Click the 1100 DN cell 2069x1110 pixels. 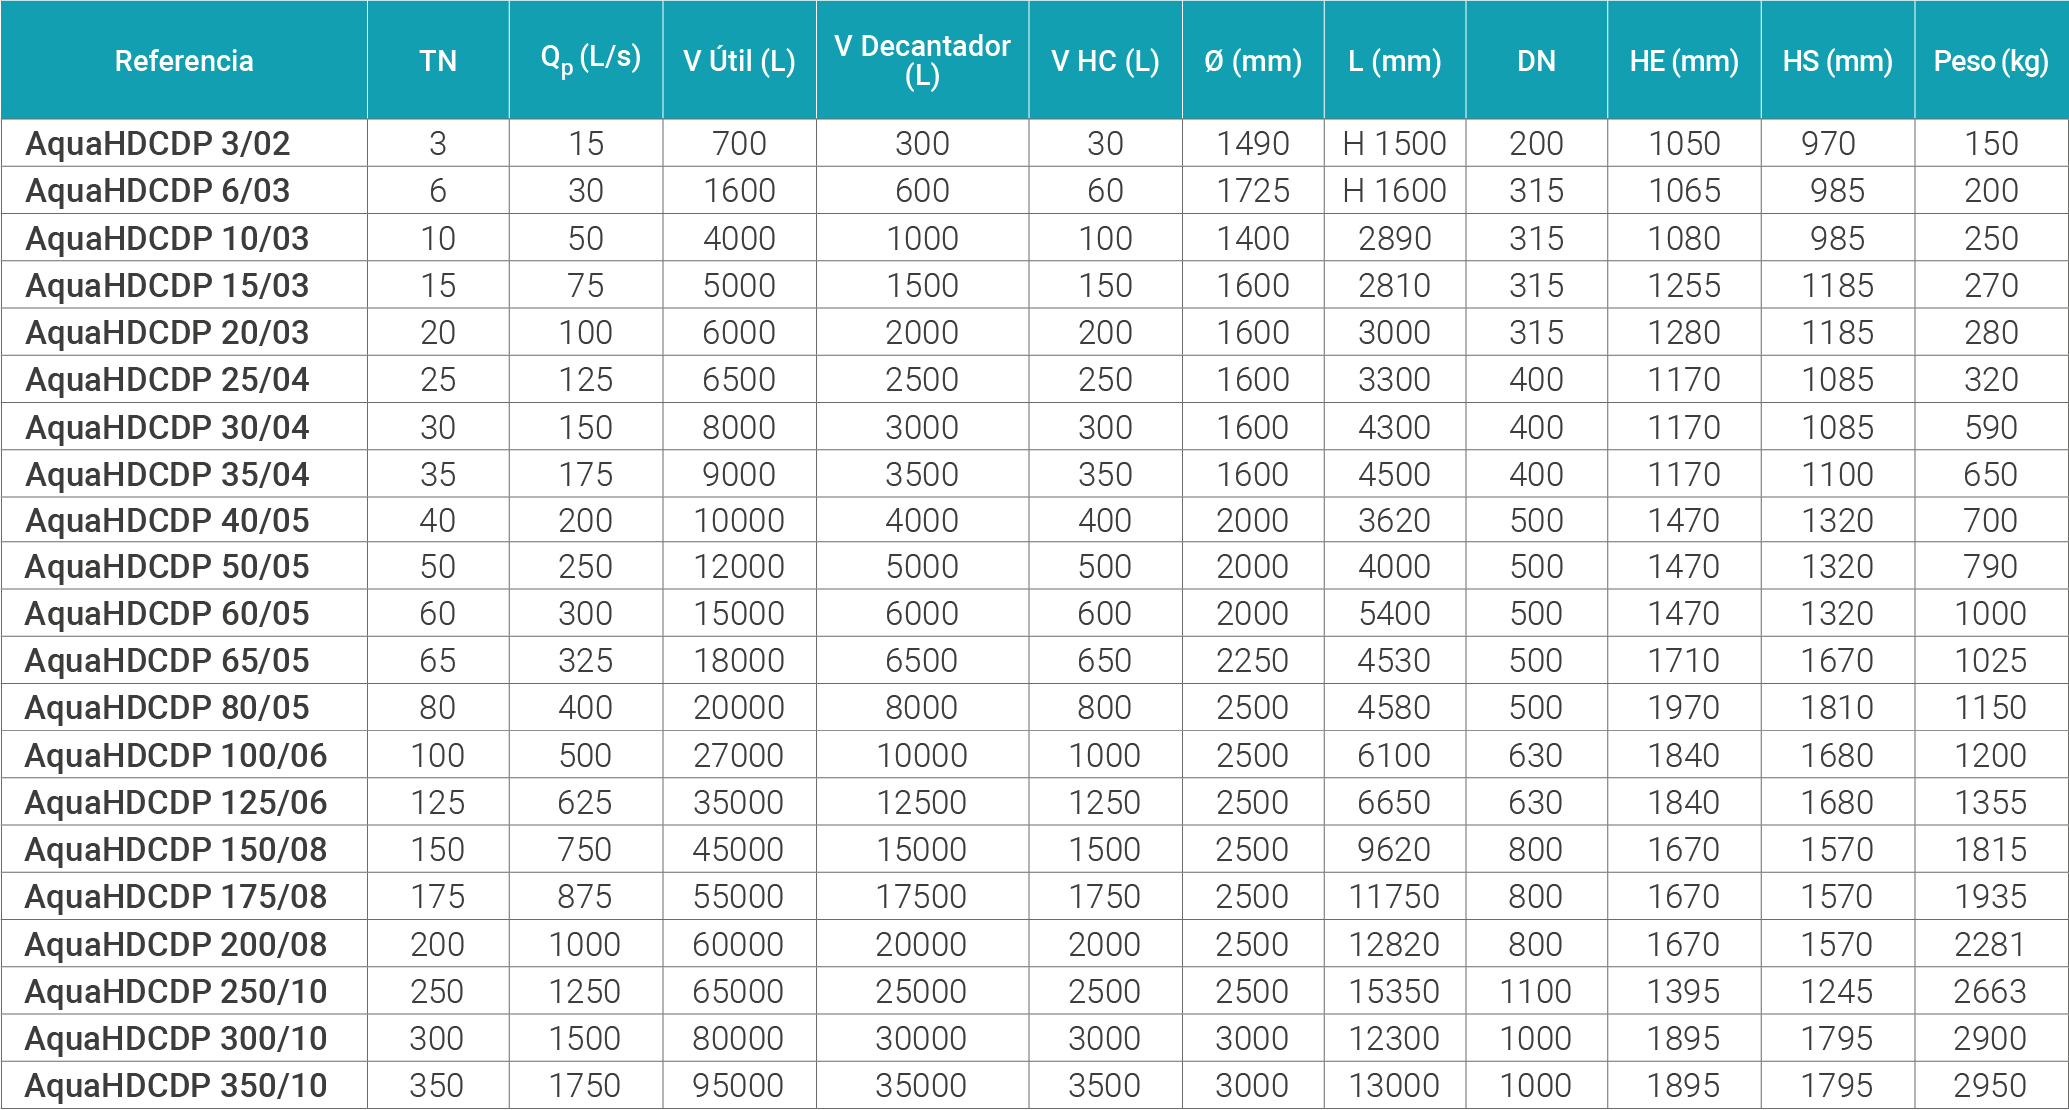tap(1536, 991)
